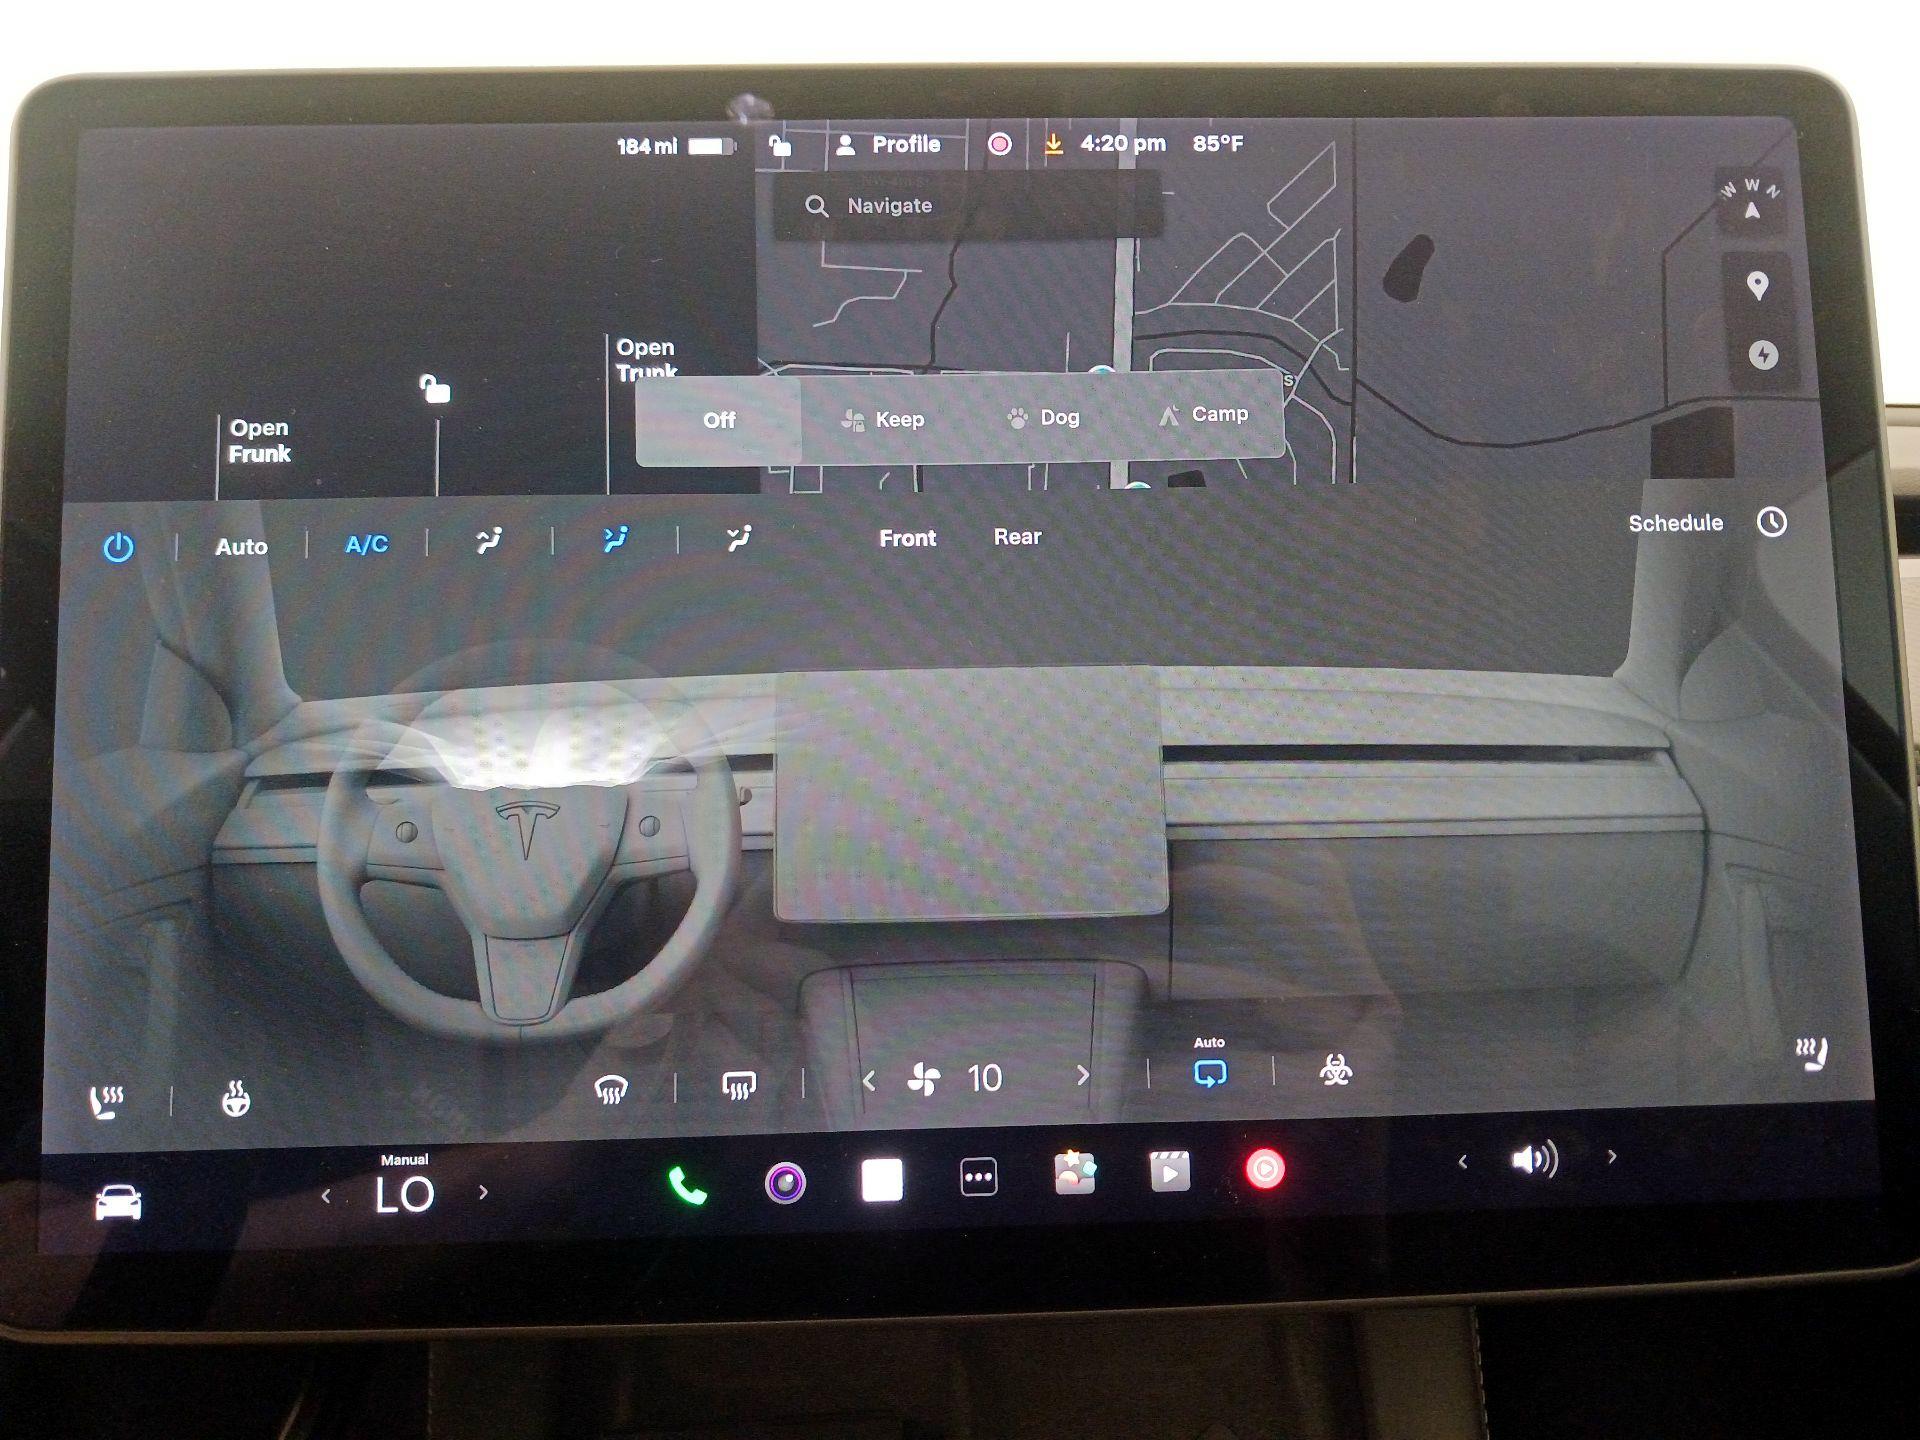Raise cabin temperature with right chevron
The height and width of the screenshot is (1440, 1920).
click(x=483, y=1192)
